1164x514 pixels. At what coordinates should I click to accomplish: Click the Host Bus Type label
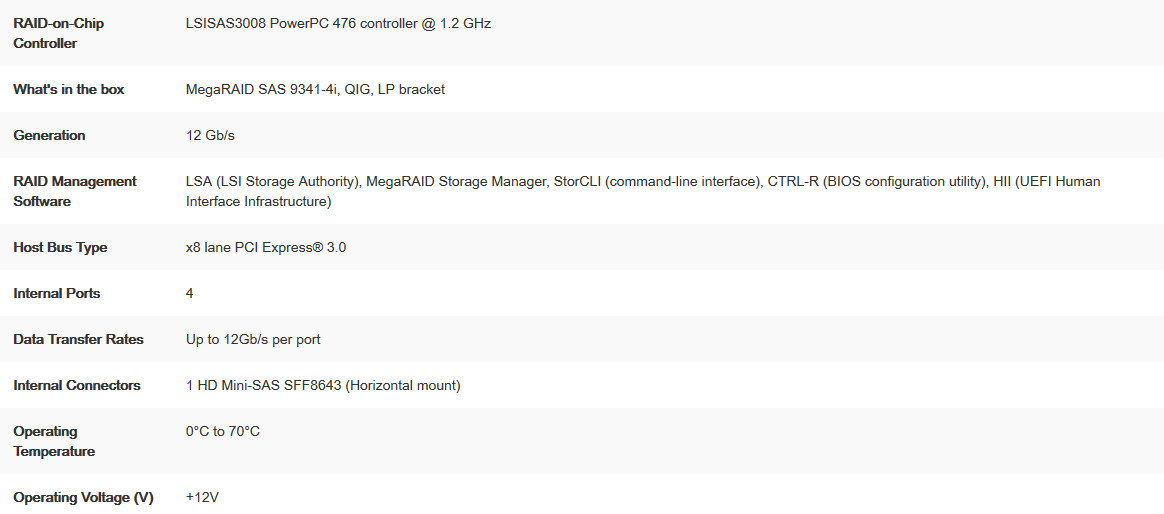[x=60, y=247]
